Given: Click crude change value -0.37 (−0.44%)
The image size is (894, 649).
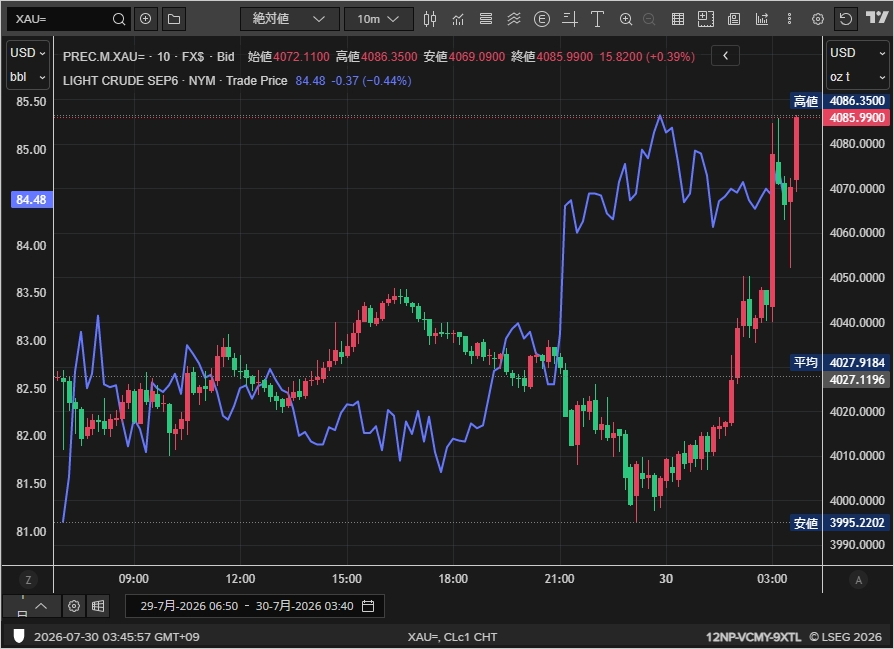Looking at the screenshot, I should pos(371,80).
